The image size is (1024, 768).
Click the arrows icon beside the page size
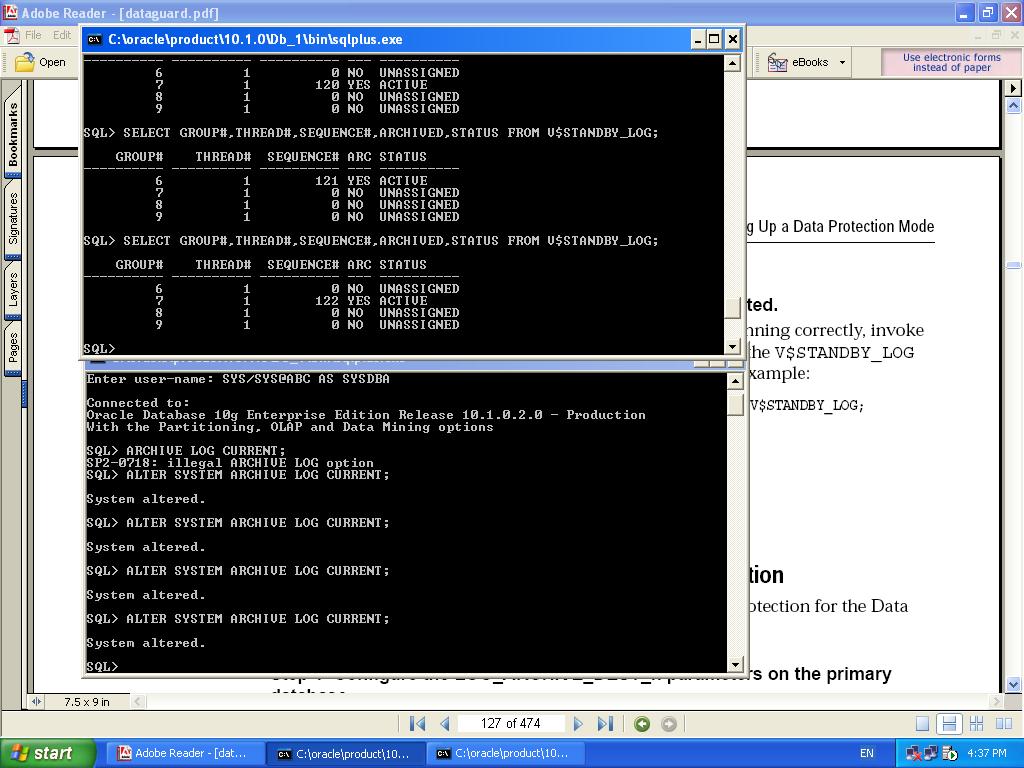pos(37,702)
